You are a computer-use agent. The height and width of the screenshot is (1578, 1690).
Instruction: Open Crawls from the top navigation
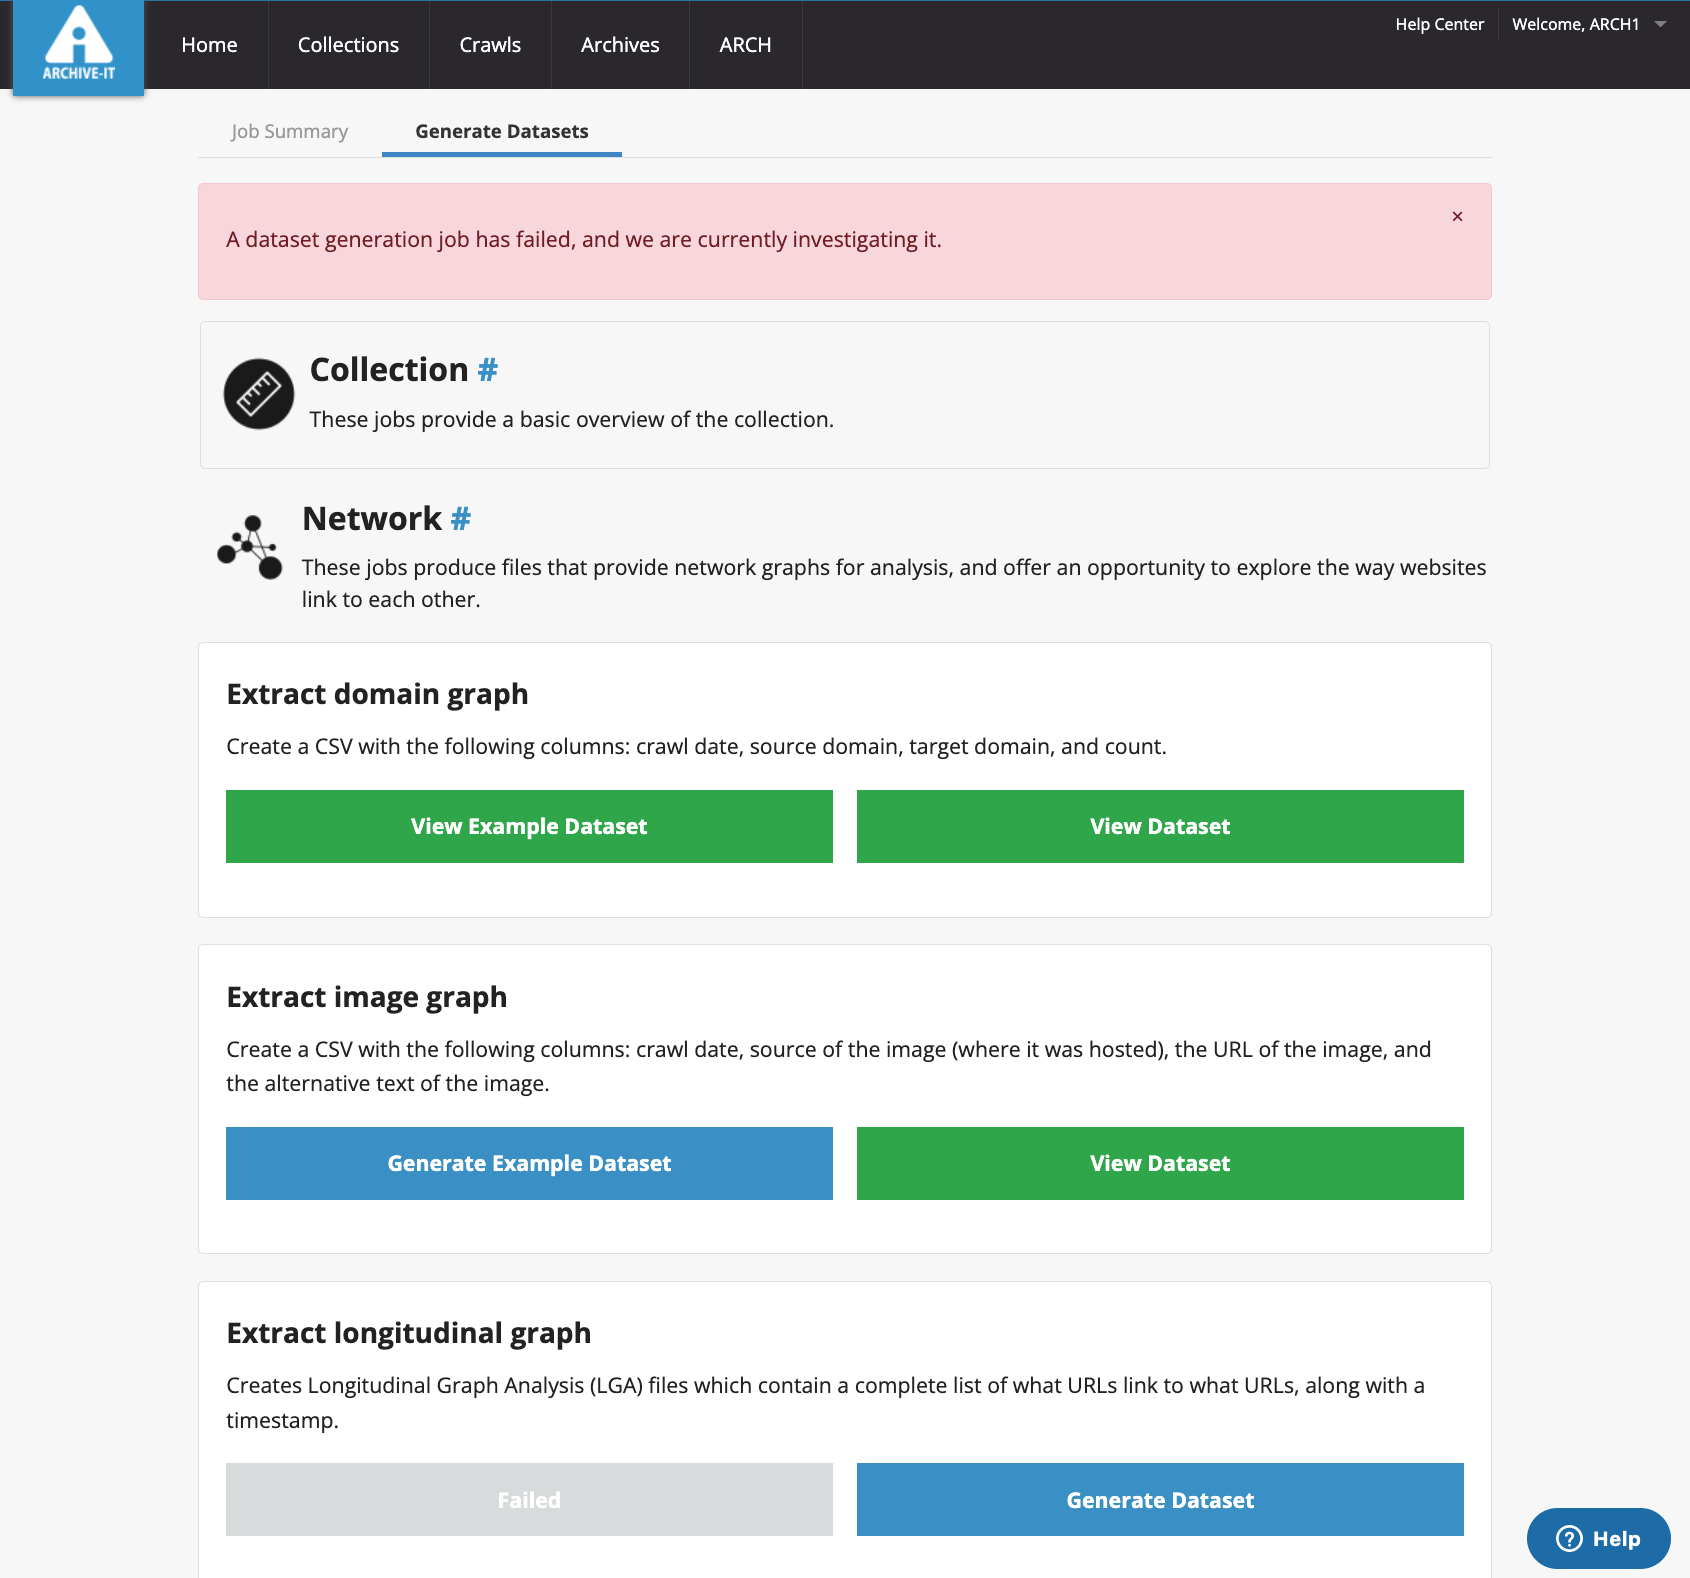pyautogui.click(x=490, y=45)
